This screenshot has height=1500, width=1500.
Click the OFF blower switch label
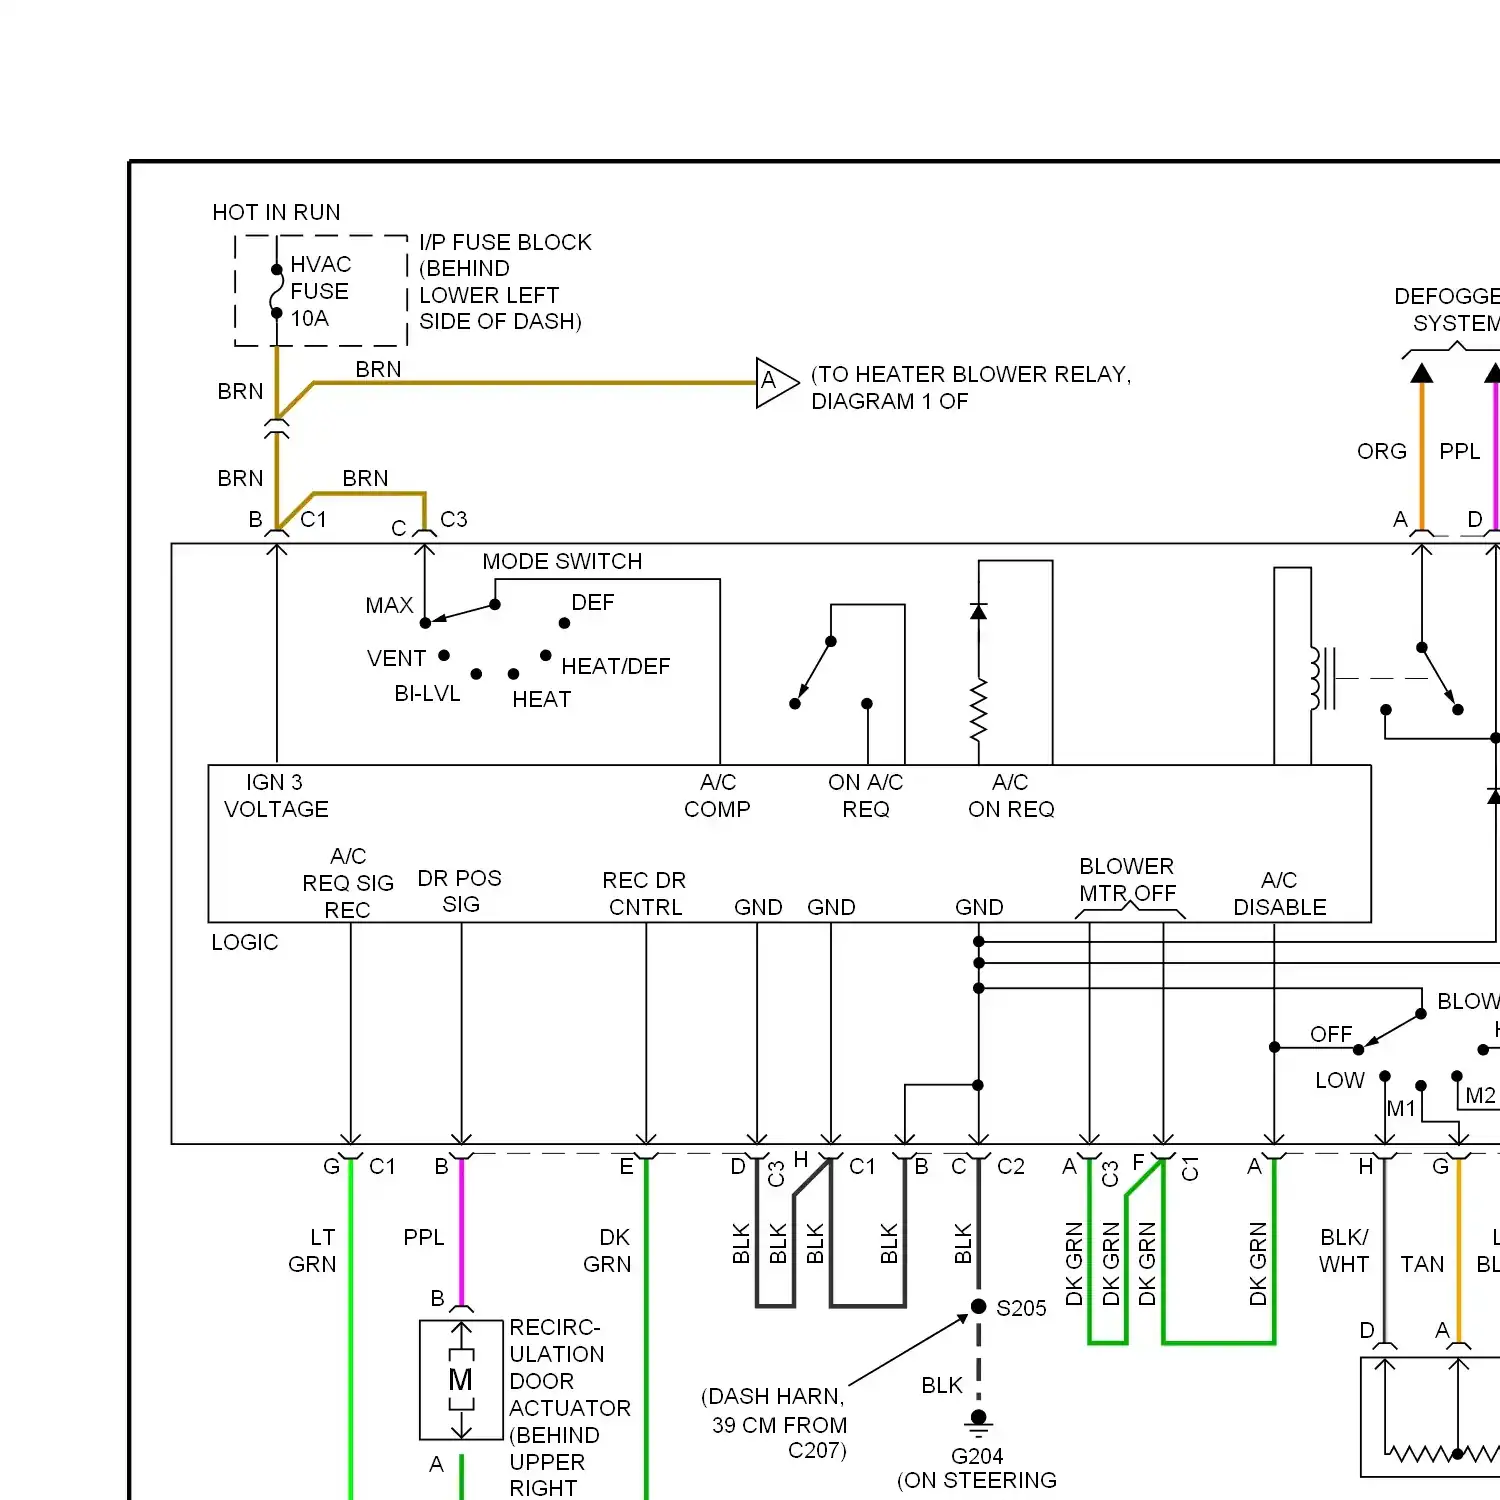tap(1331, 1034)
